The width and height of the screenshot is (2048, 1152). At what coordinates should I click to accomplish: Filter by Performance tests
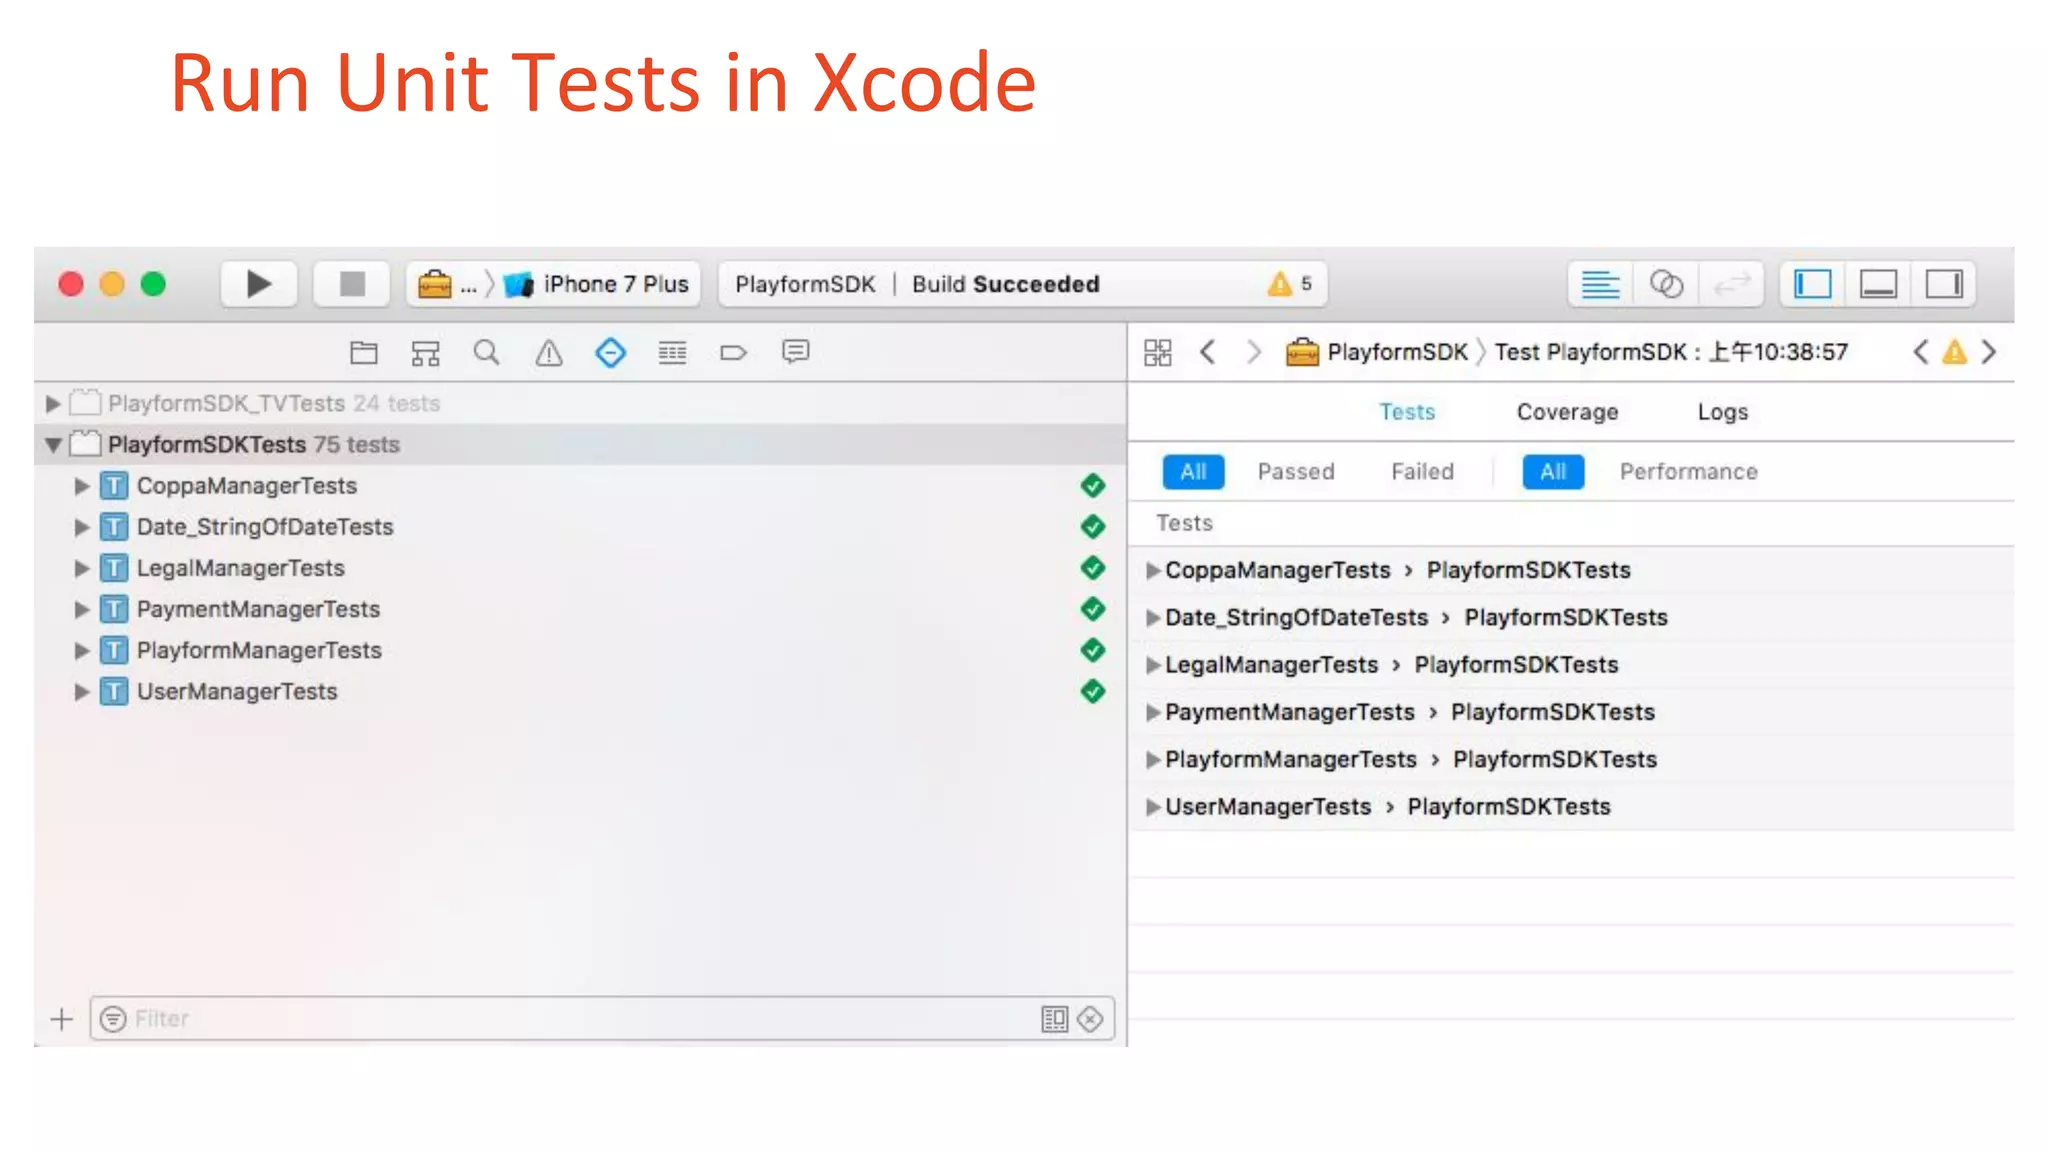(x=1688, y=472)
